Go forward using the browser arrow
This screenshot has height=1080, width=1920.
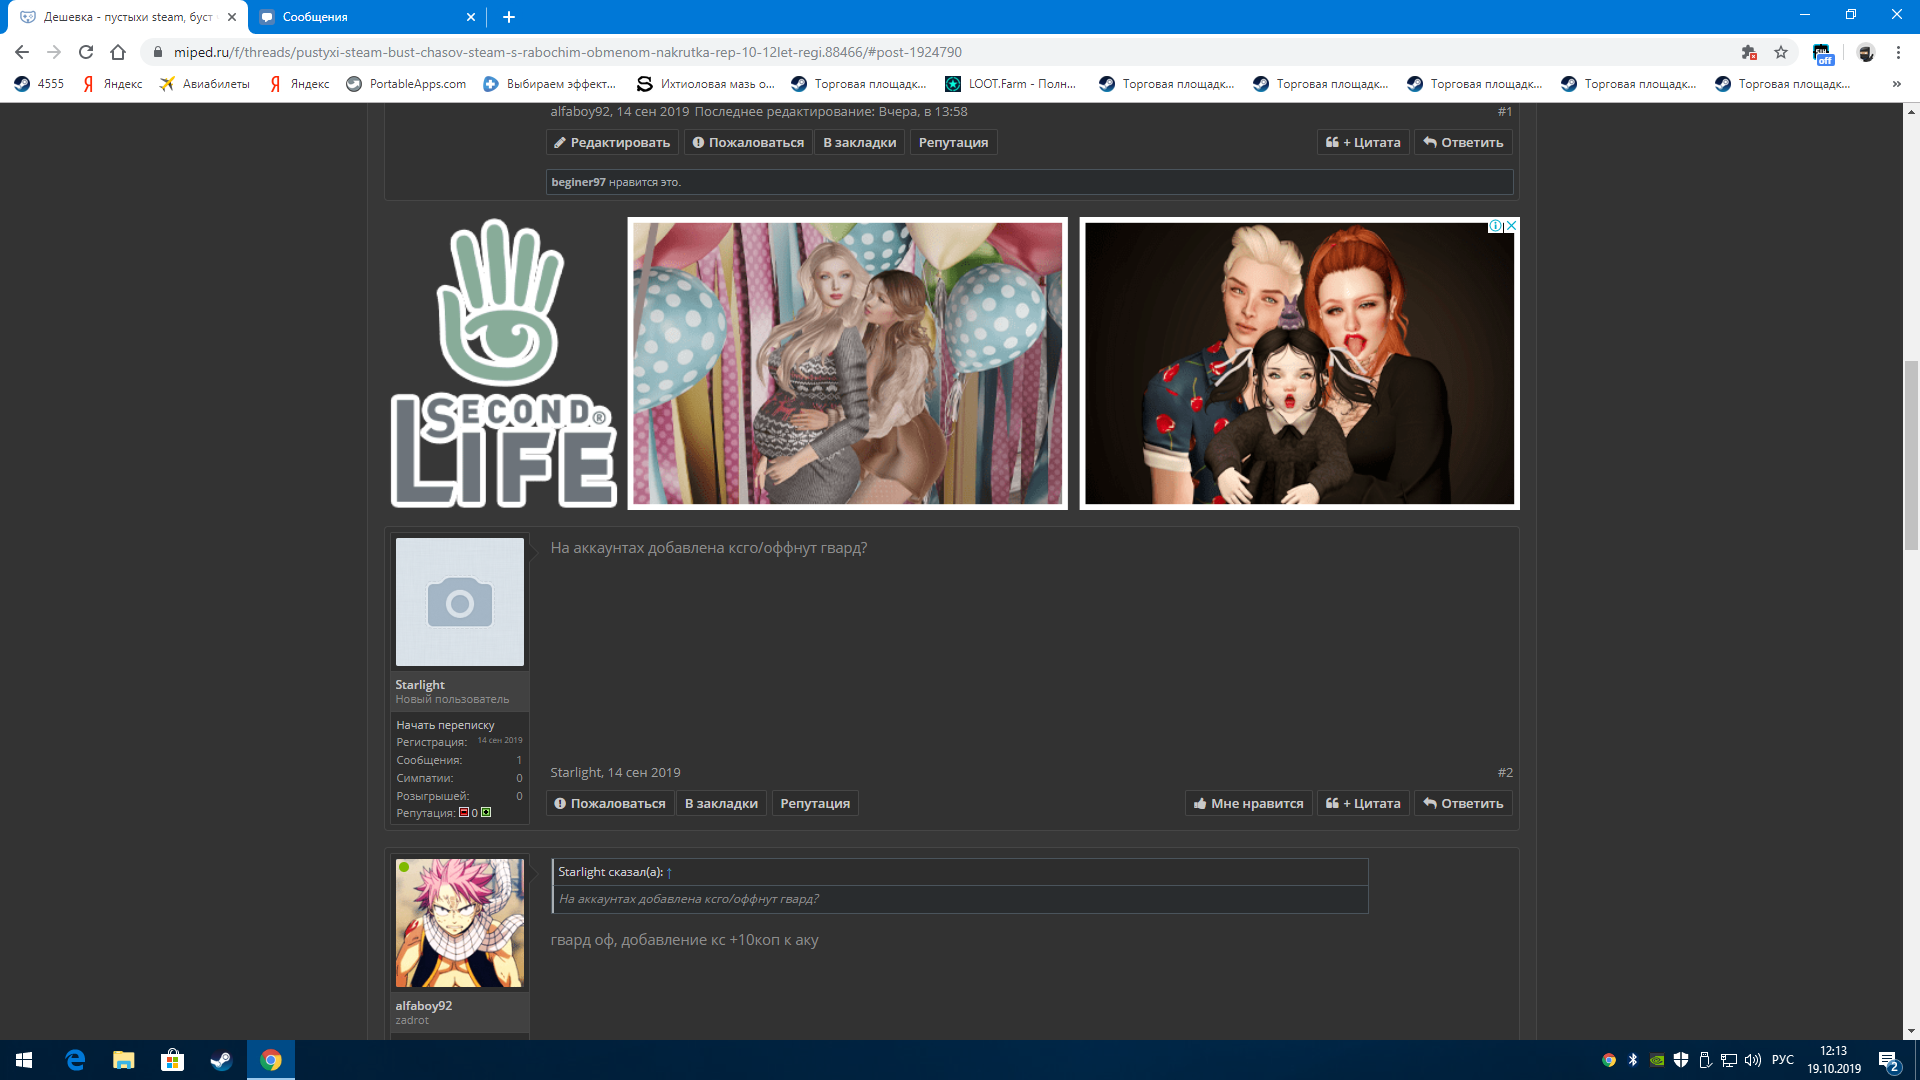click(x=54, y=52)
